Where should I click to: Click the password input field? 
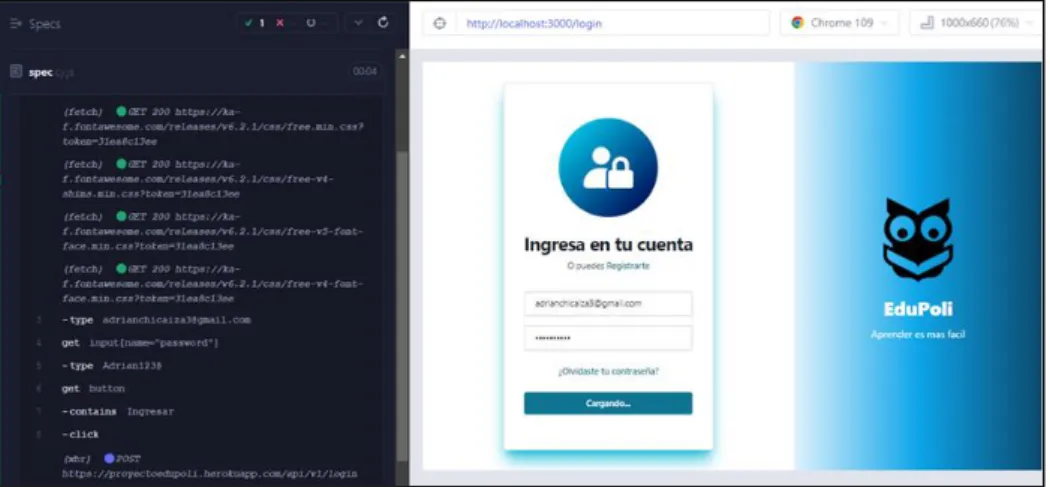pyautogui.click(x=608, y=338)
